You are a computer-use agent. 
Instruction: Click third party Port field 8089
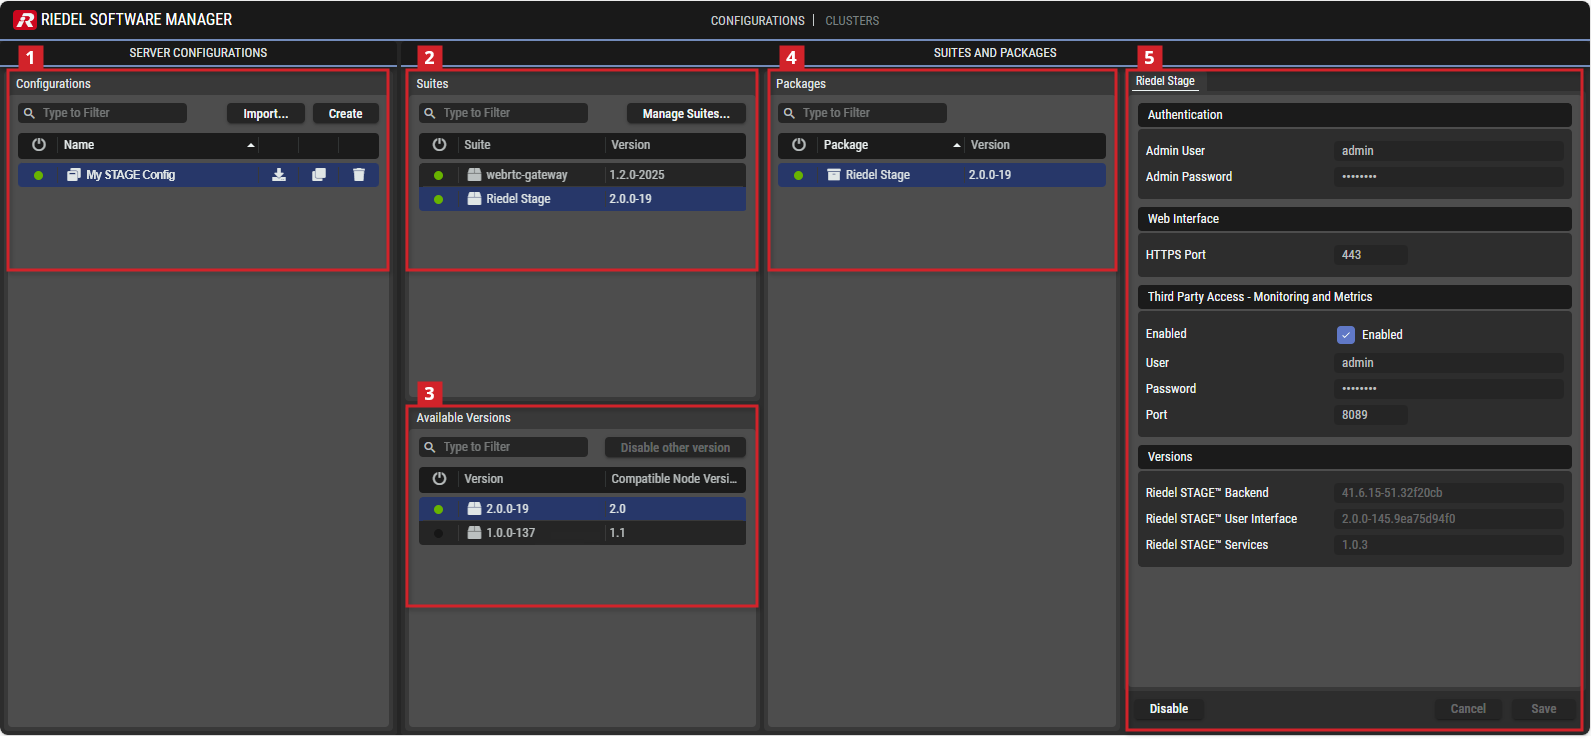point(1371,415)
